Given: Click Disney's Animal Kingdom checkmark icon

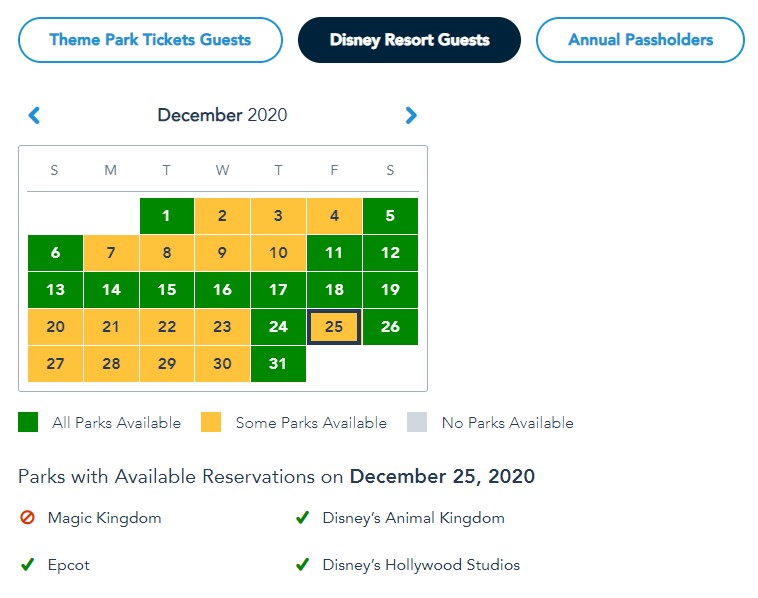Looking at the screenshot, I should coord(302,518).
